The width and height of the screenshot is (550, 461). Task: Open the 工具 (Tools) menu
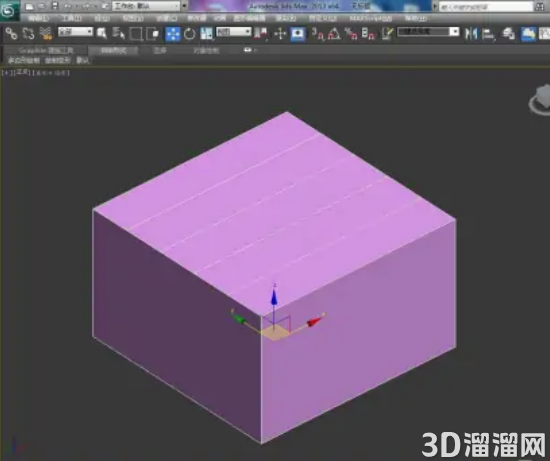pos(72,18)
